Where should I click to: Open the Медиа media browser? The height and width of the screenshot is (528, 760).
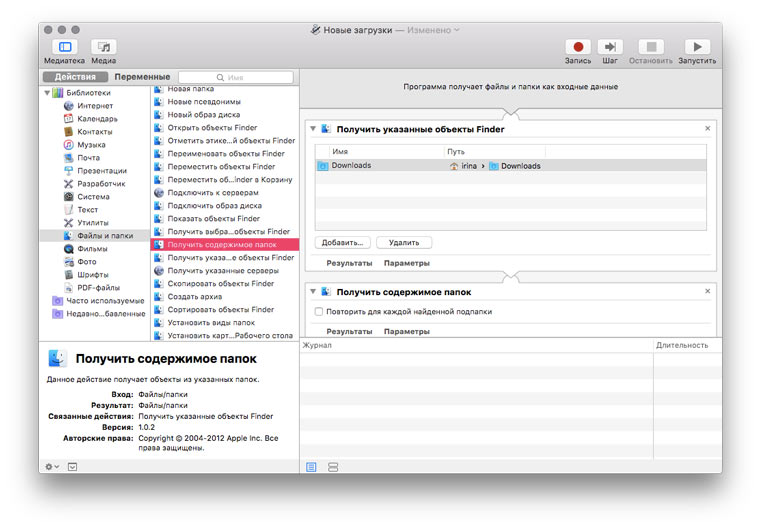(x=104, y=47)
